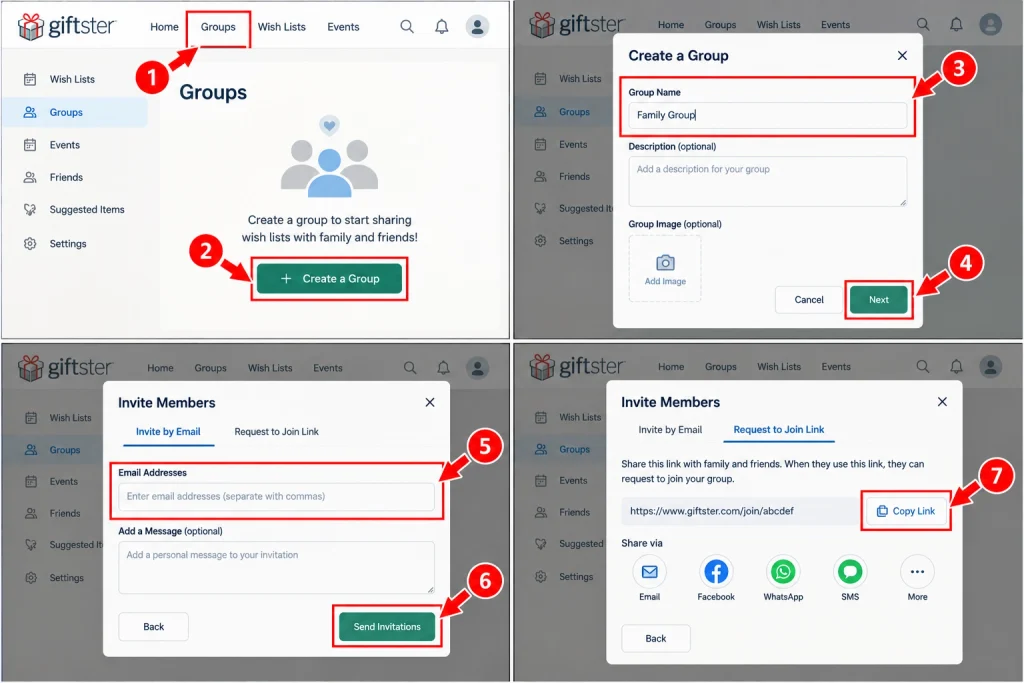This screenshot has width=1024, height=683.
Task: Close the bottom-right Invite Members dialog
Action: click(942, 402)
